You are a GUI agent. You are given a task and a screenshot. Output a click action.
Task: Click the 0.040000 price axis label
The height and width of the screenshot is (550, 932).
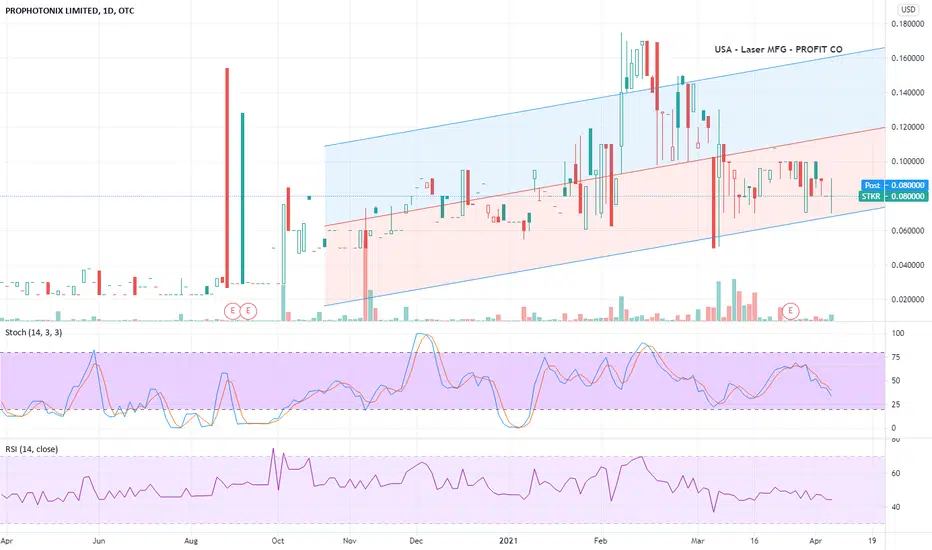coord(908,265)
